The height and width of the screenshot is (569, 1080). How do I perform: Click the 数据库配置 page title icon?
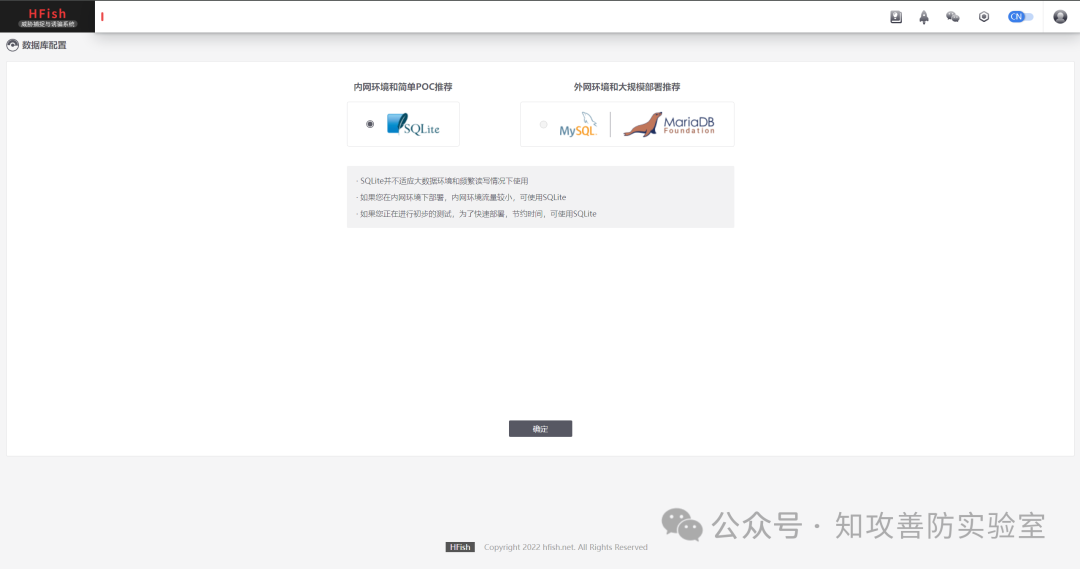click(12, 45)
